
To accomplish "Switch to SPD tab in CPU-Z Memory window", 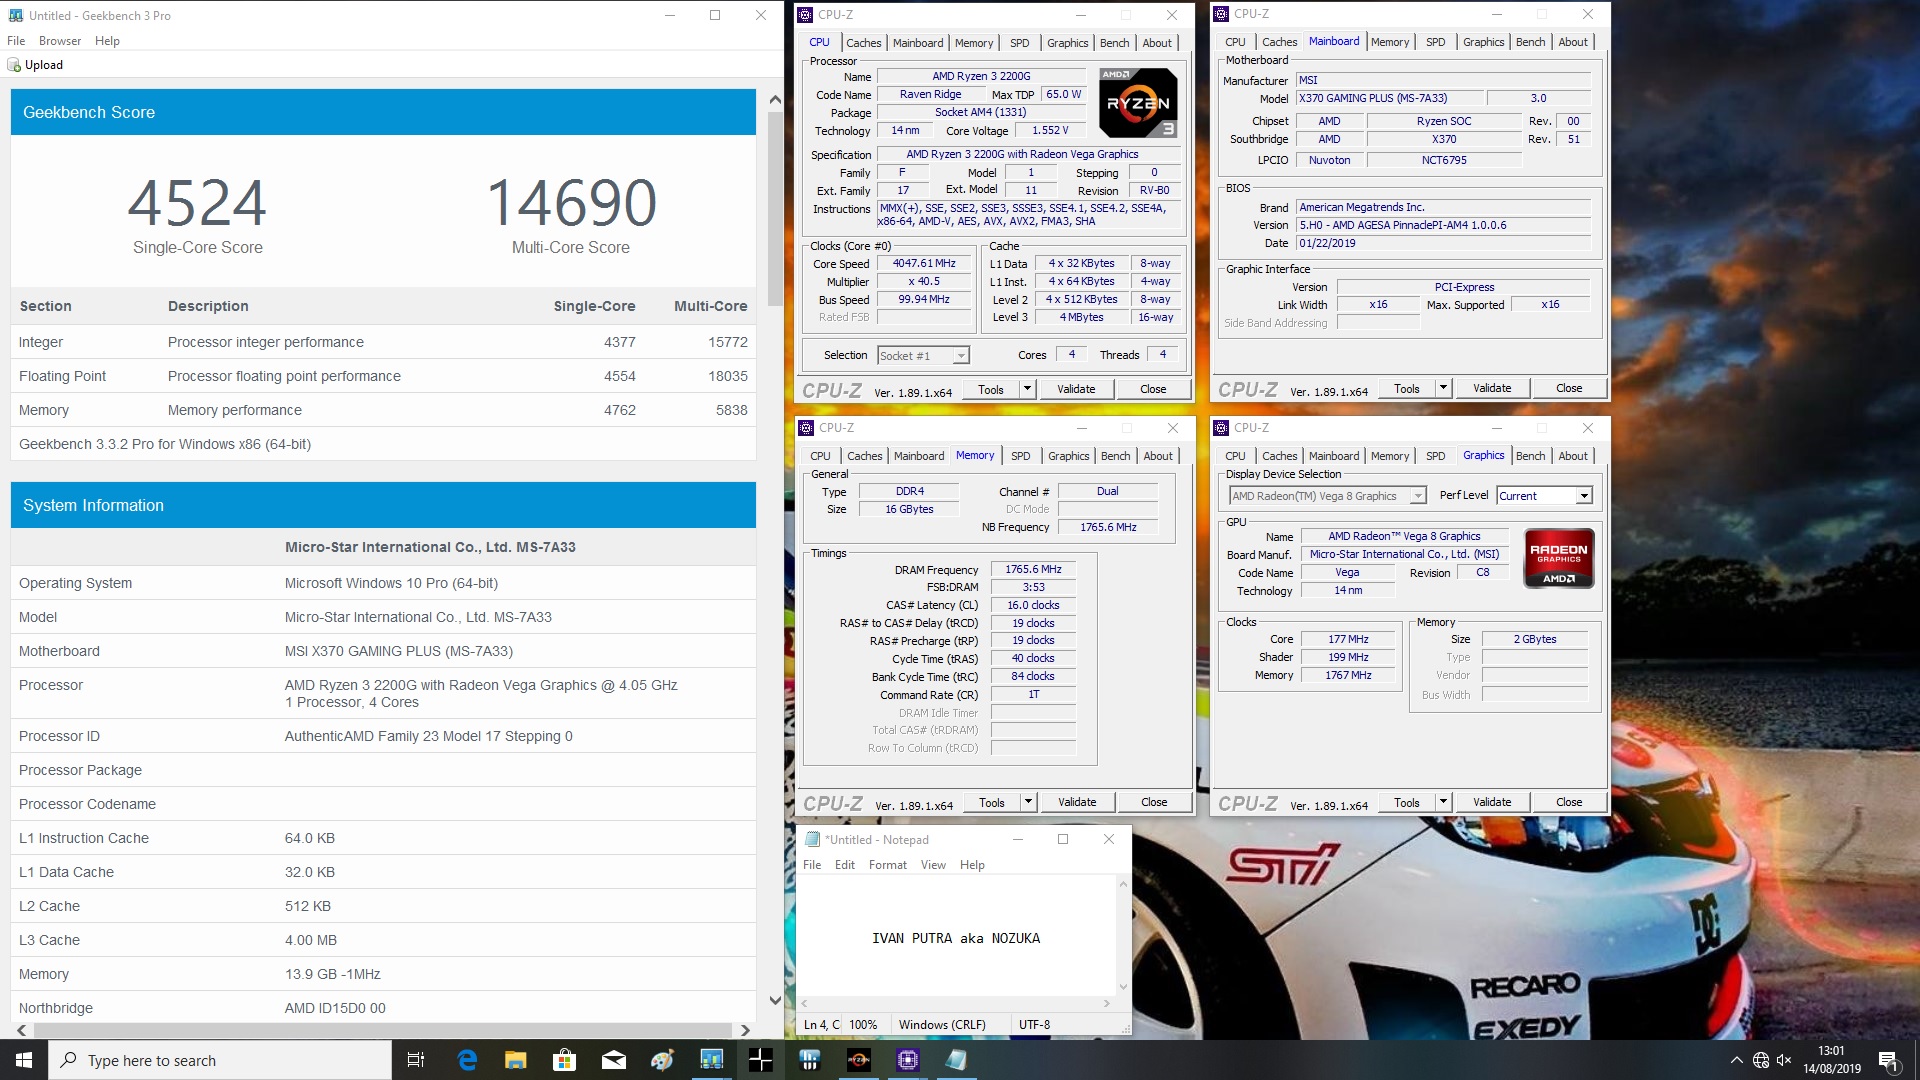I will click(x=1020, y=456).
